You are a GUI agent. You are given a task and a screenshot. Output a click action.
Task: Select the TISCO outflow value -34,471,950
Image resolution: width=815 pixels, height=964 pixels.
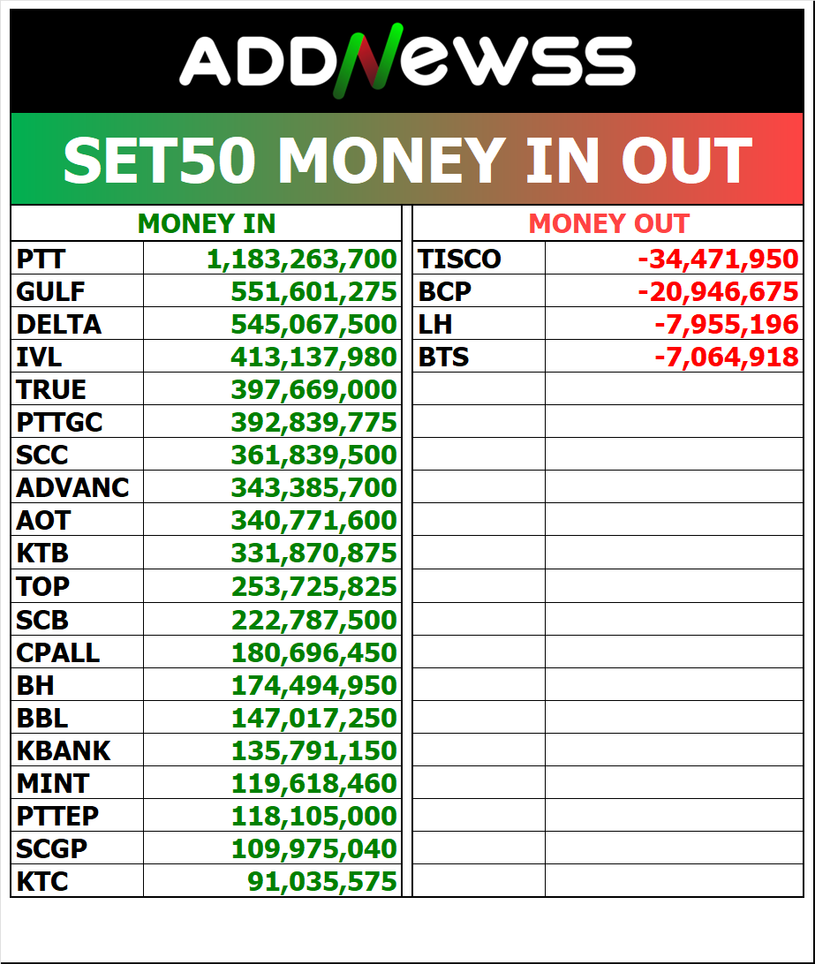click(x=718, y=260)
